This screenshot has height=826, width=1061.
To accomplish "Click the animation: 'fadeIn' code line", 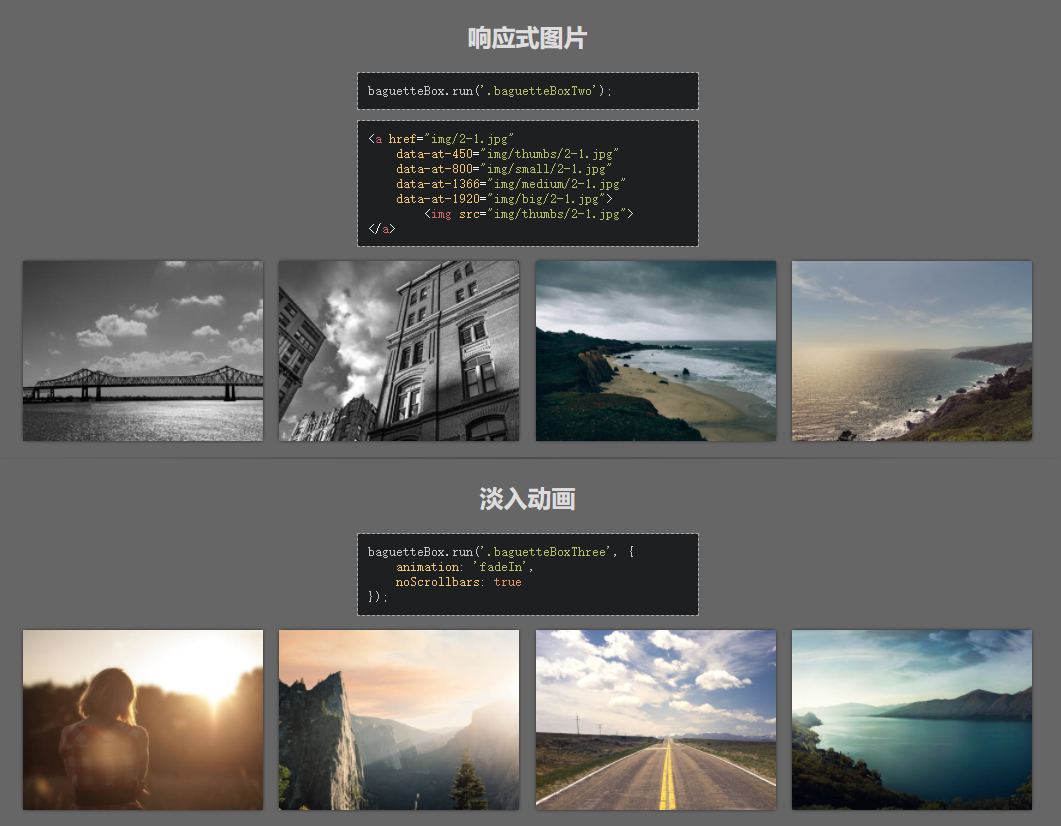I will tap(464, 567).
